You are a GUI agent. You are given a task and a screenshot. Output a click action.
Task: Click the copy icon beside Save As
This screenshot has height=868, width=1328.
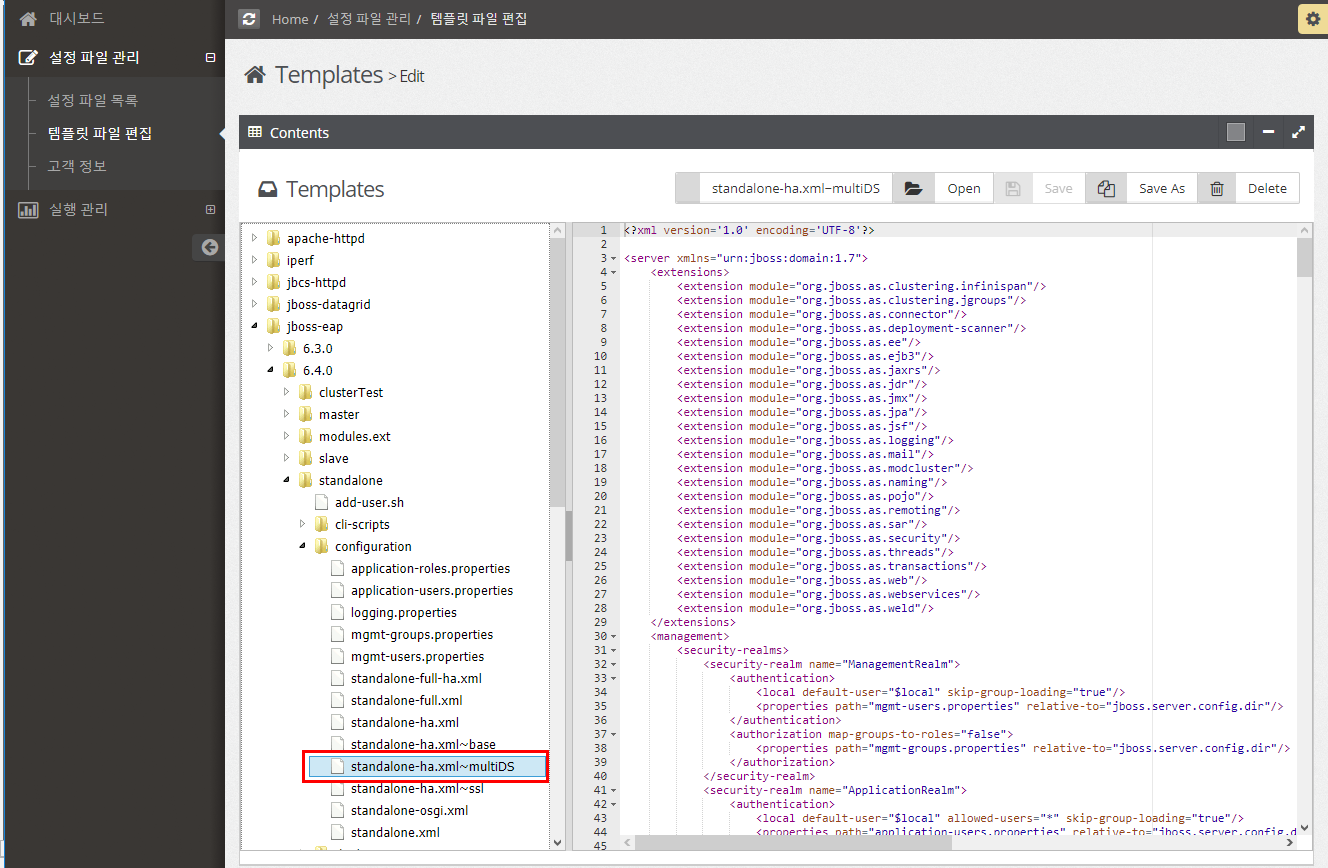[1106, 188]
